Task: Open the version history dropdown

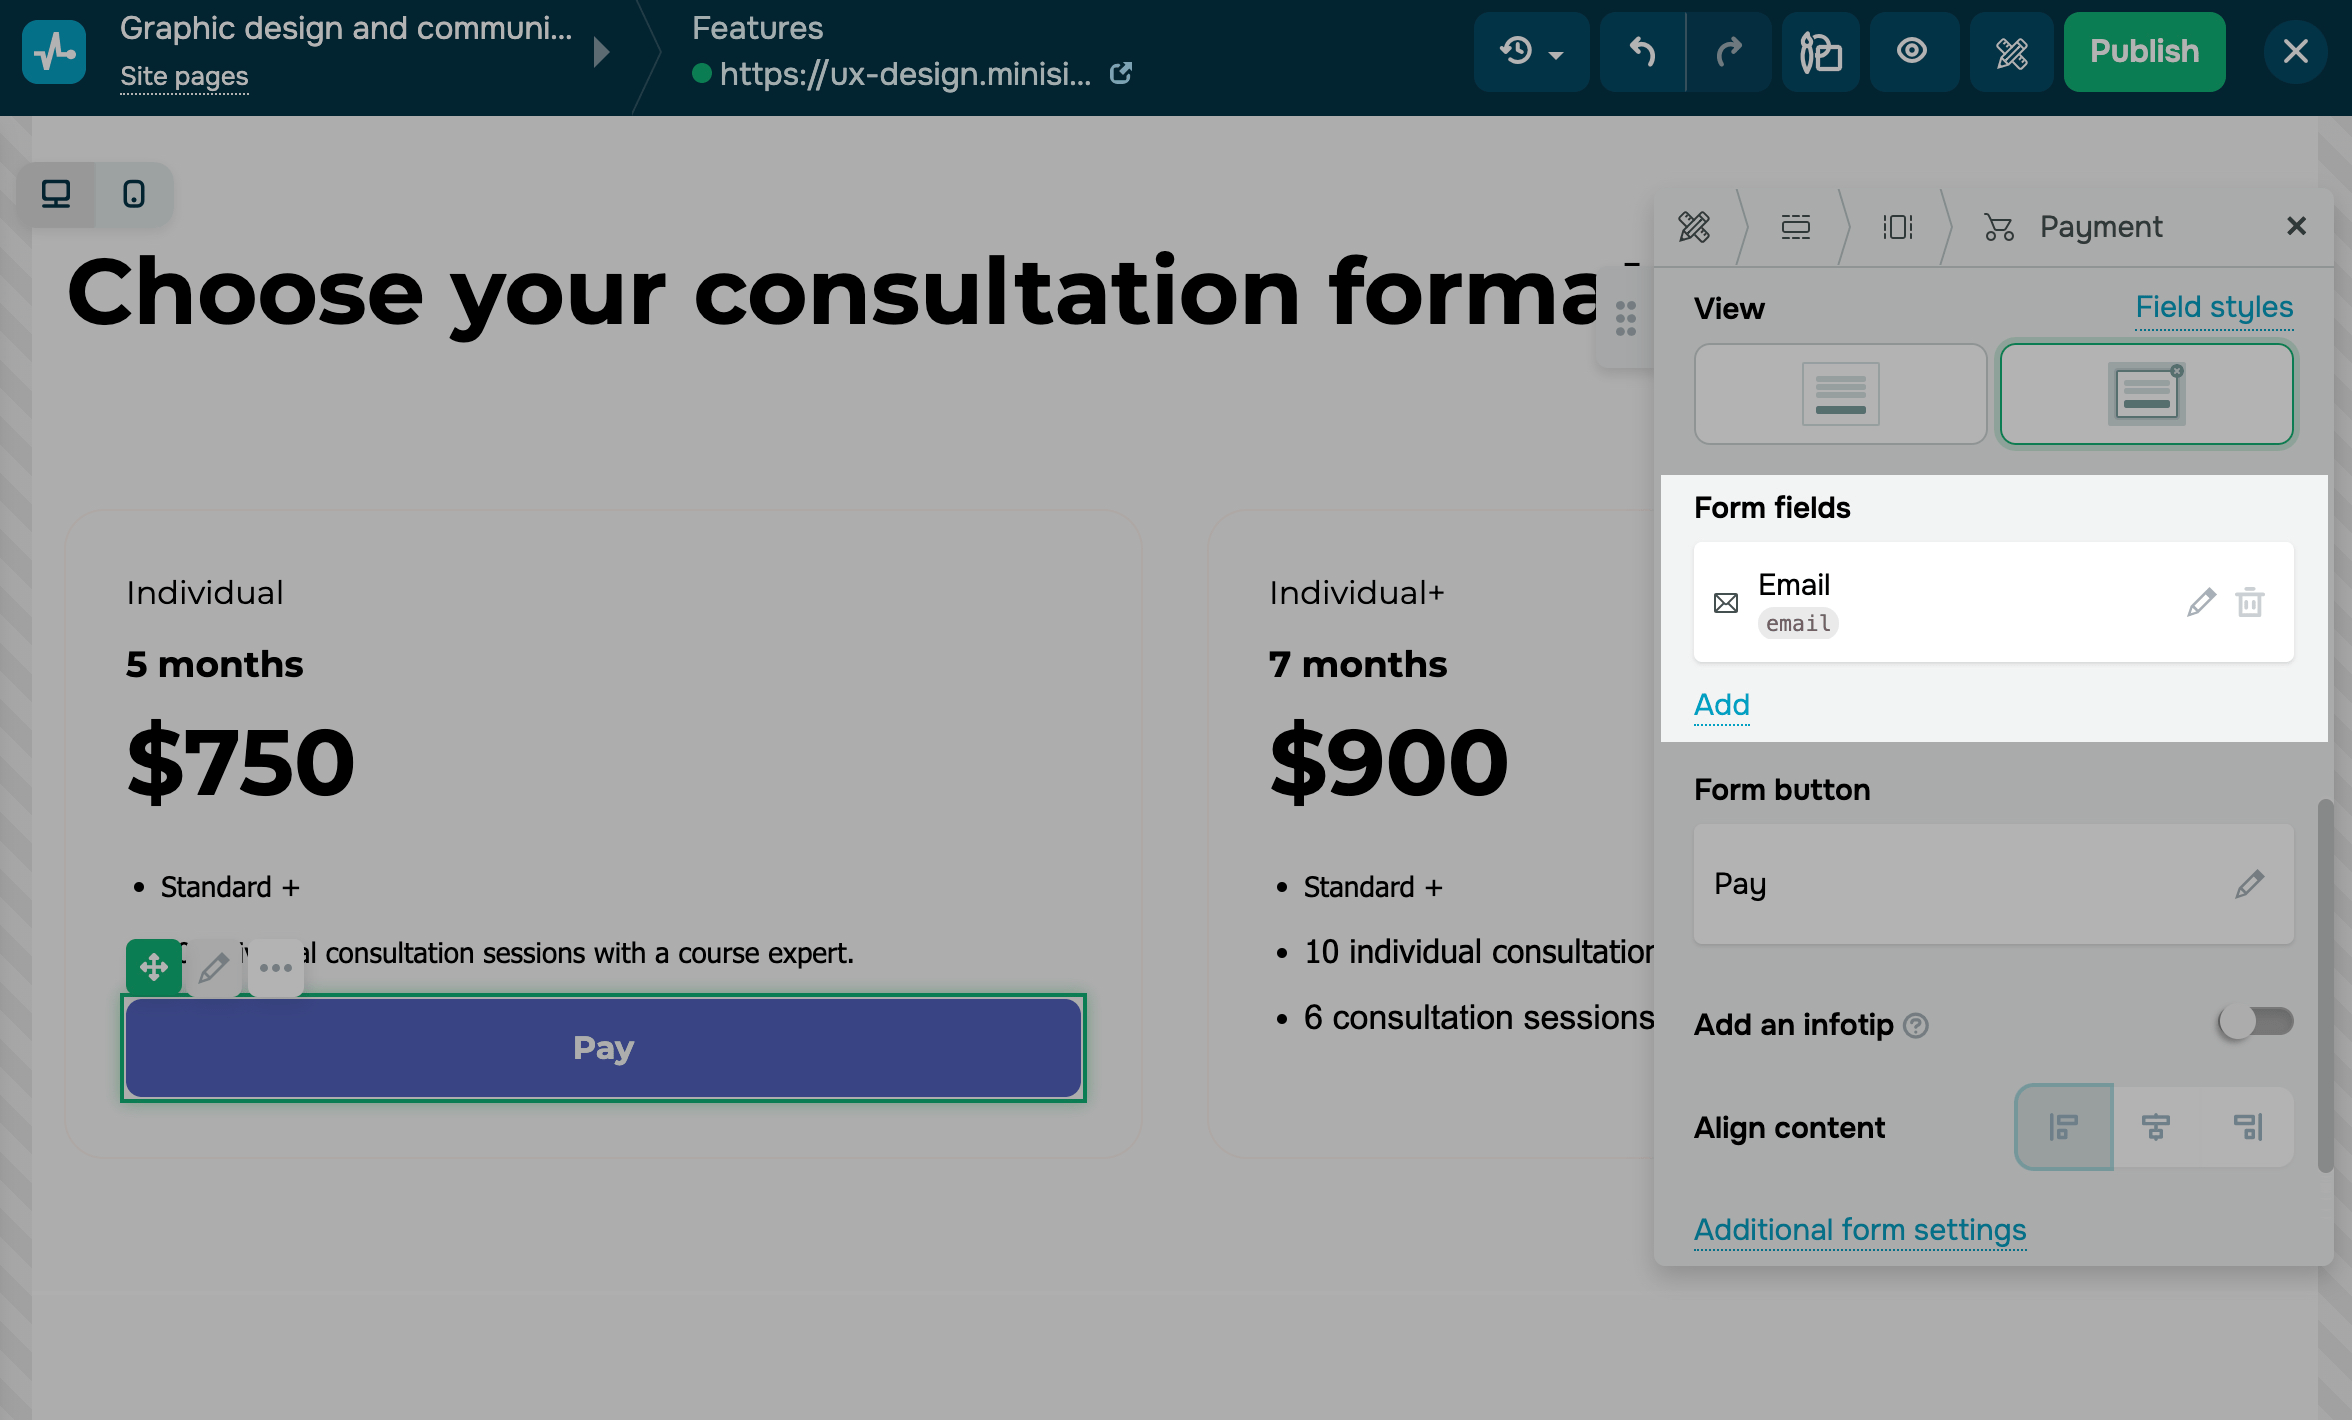Action: tap(1530, 52)
